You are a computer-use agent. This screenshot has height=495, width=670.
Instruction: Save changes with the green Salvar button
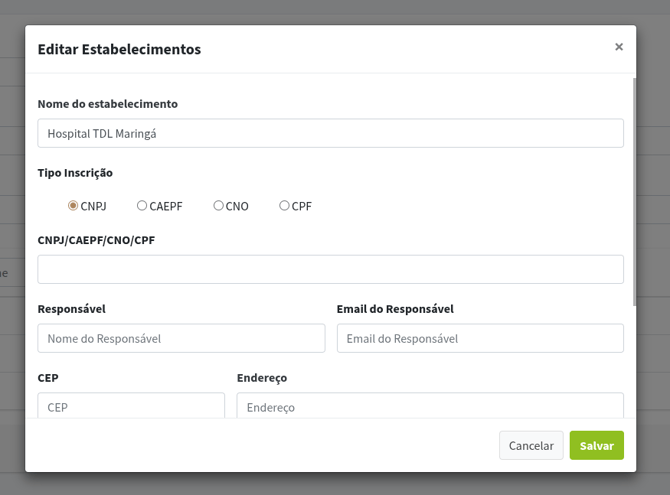coord(596,445)
